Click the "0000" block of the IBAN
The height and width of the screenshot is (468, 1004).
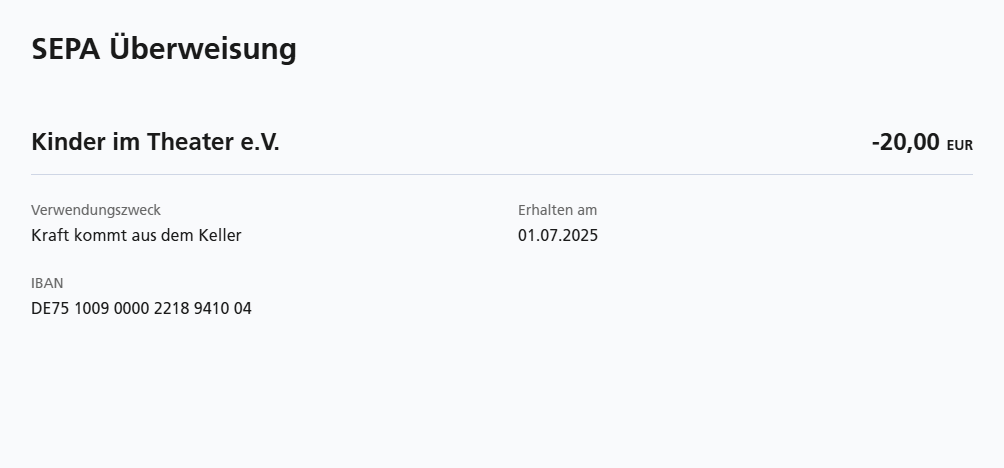point(131,309)
